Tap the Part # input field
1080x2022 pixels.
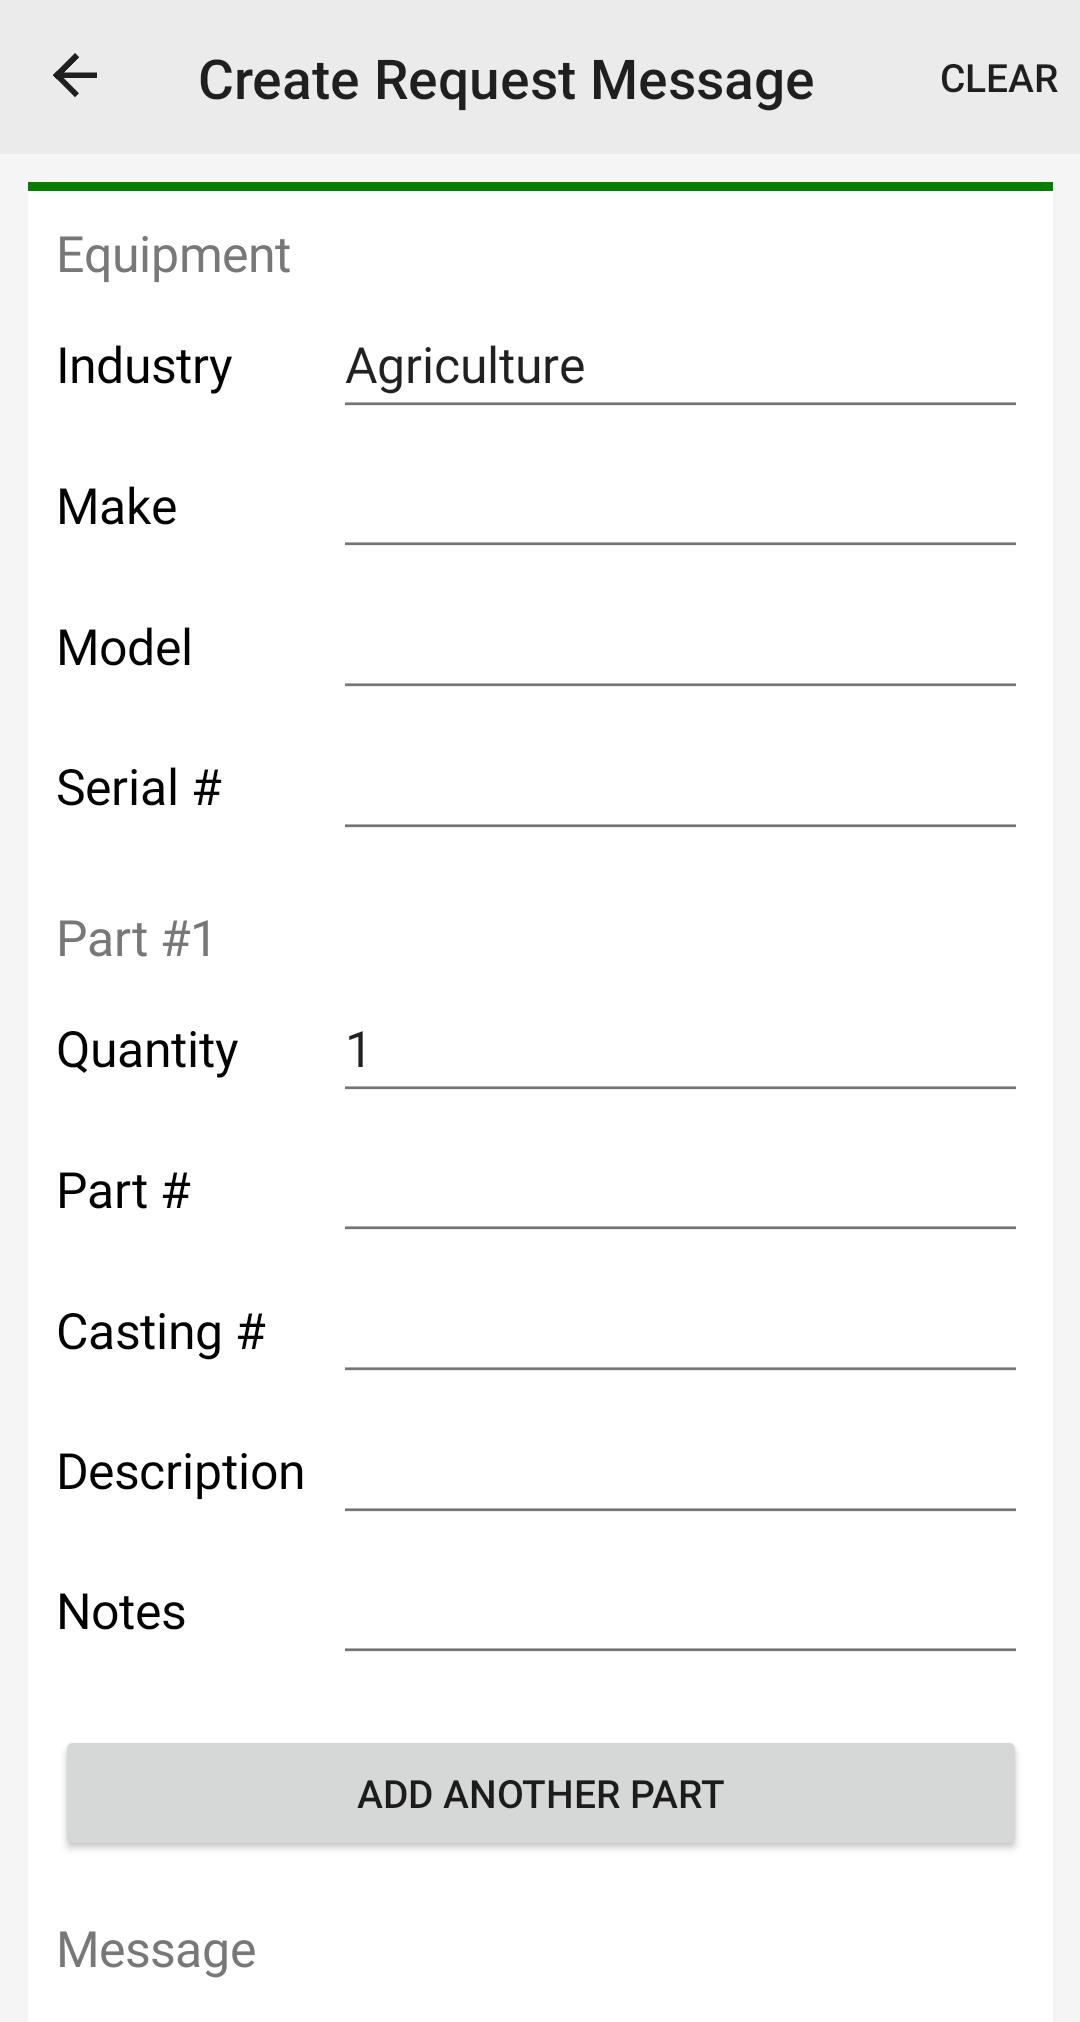tap(679, 1191)
